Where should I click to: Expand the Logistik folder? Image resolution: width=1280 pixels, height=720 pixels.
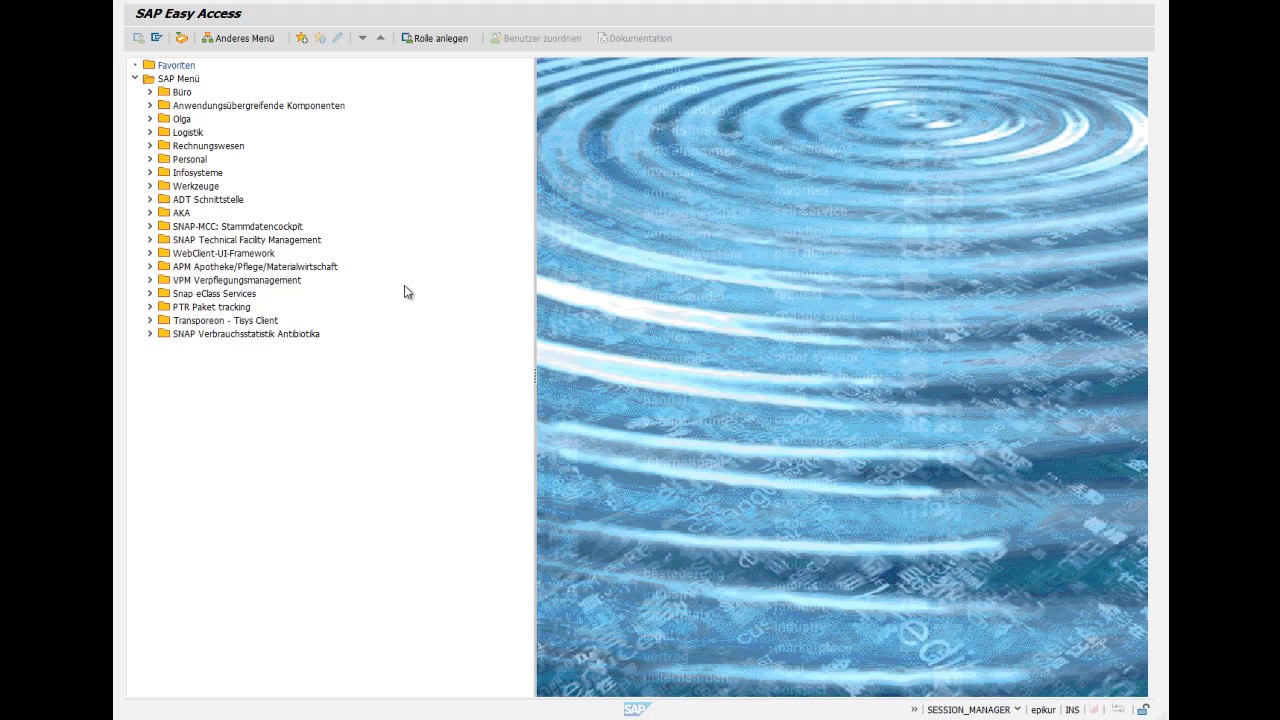point(150,132)
